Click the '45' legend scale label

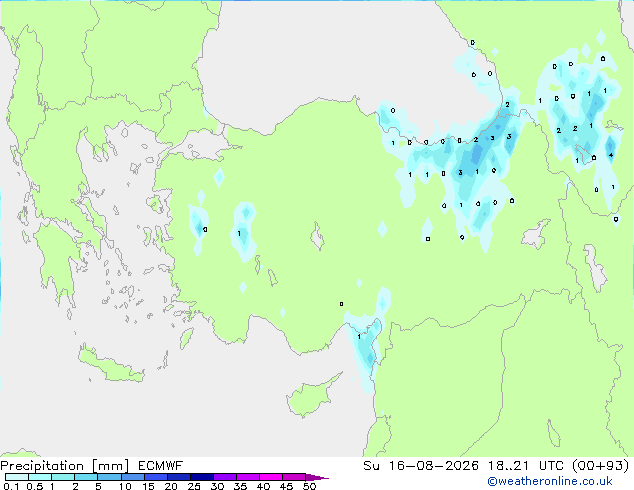click(x=286, y=486)
